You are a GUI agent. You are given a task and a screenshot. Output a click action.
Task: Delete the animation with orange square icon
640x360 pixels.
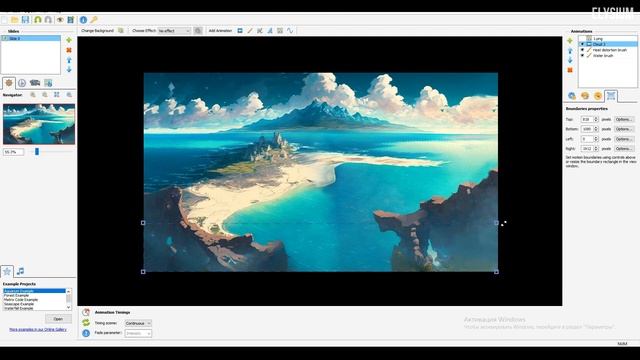point(570,70)
